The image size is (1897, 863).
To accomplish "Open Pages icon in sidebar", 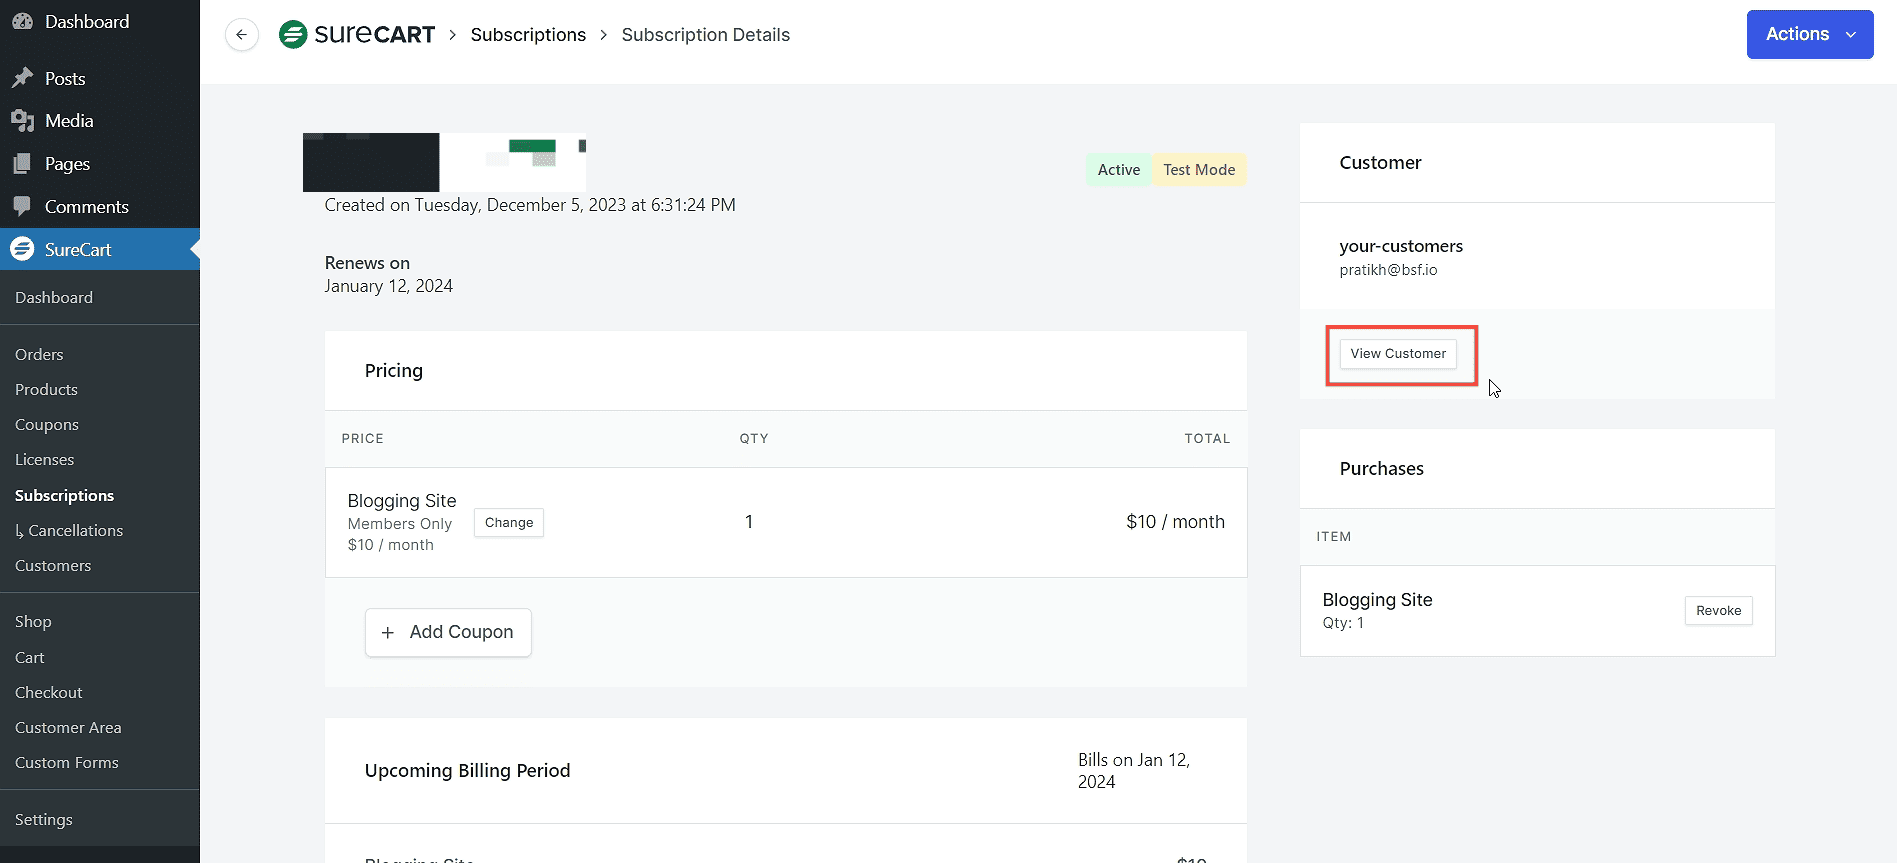I will tap(22, 164).
